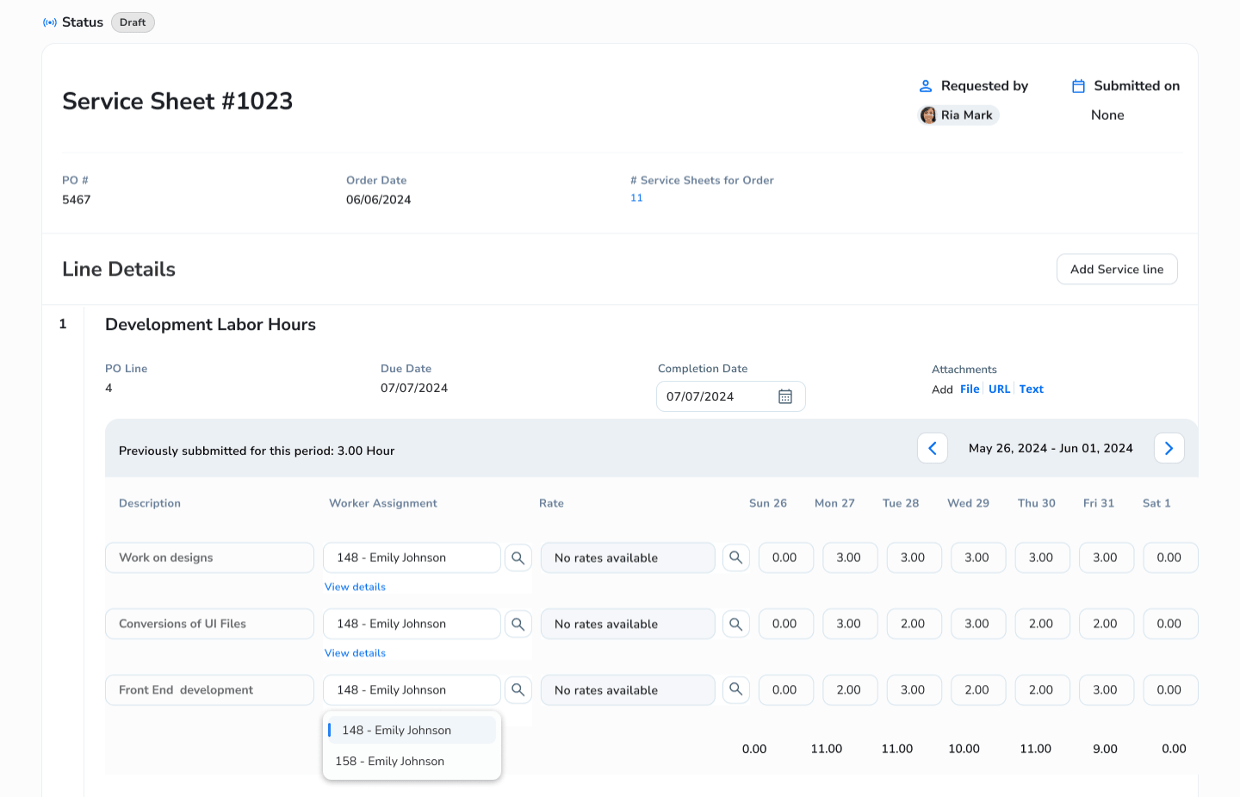Click the PO number 5467

click(76, 200)
